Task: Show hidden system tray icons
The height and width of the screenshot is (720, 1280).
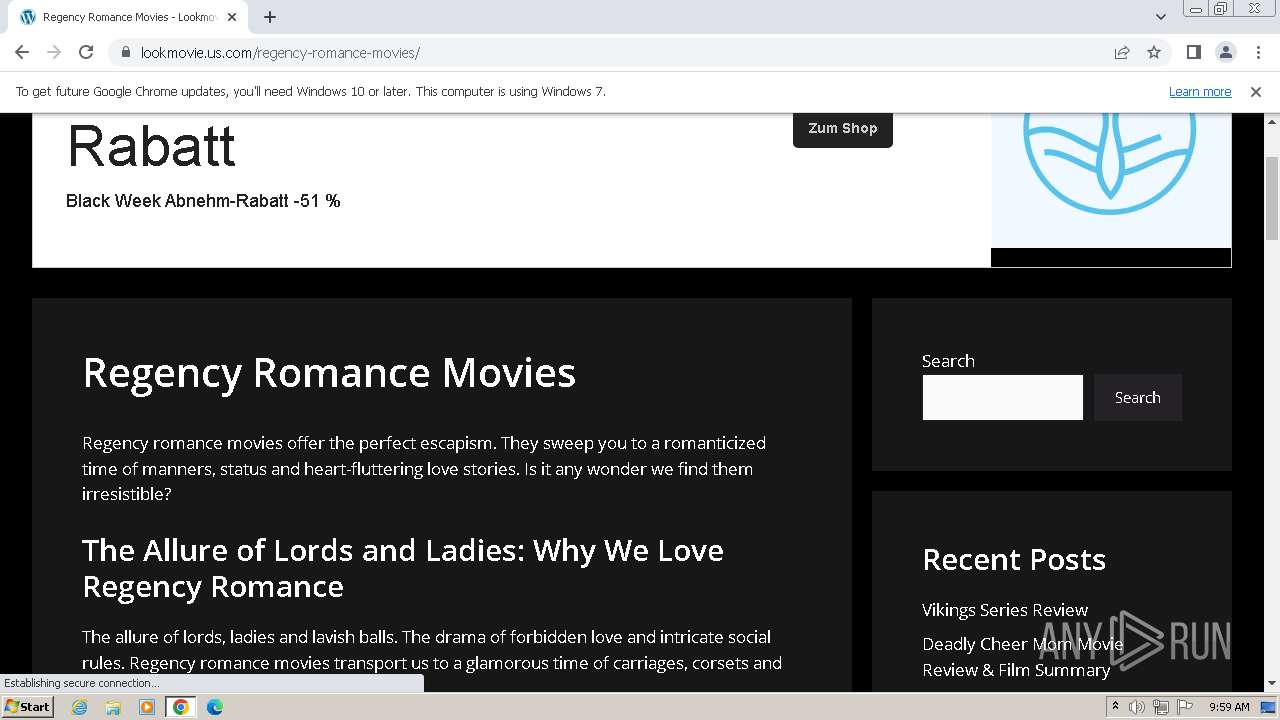Action: [1115, 707]
